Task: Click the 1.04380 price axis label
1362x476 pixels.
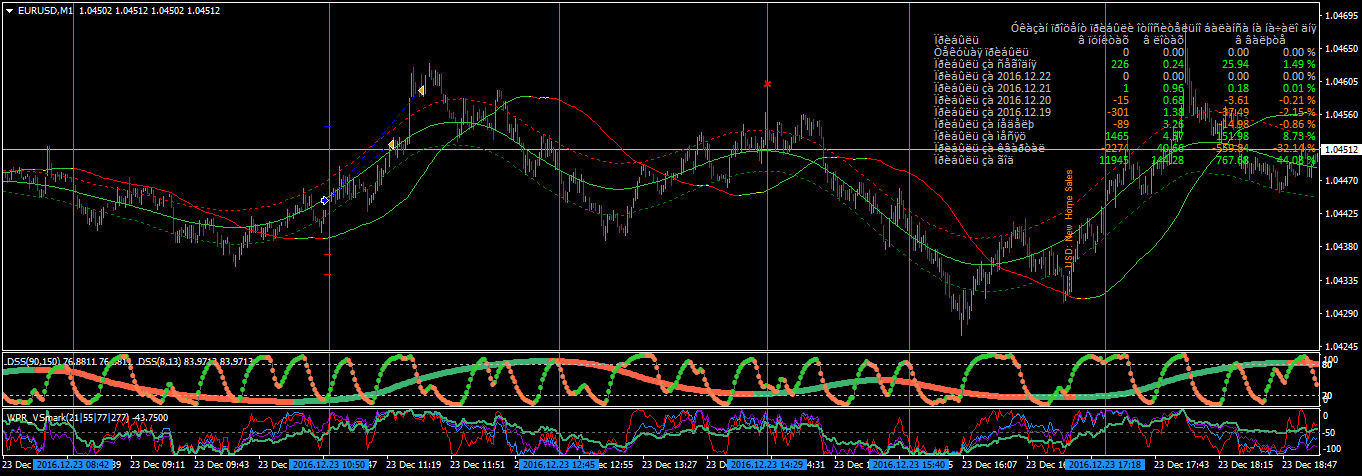Action: (x=1341, y=248)
